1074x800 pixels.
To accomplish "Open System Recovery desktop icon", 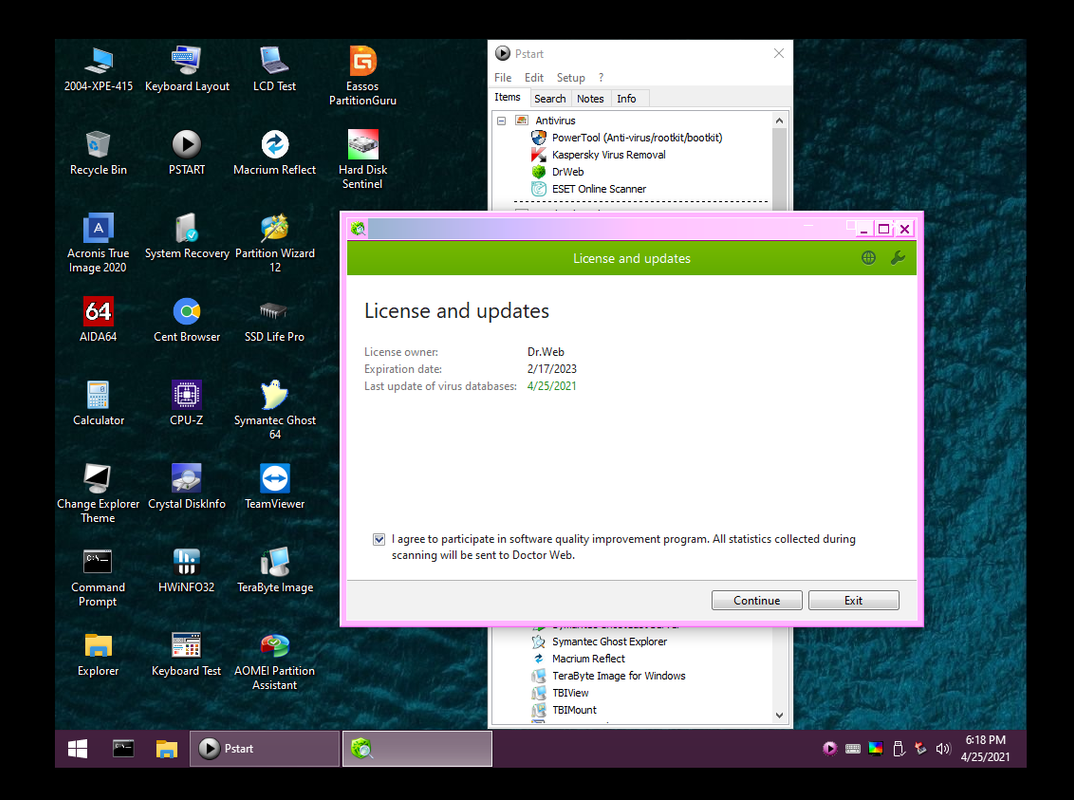I will (186, 236).
